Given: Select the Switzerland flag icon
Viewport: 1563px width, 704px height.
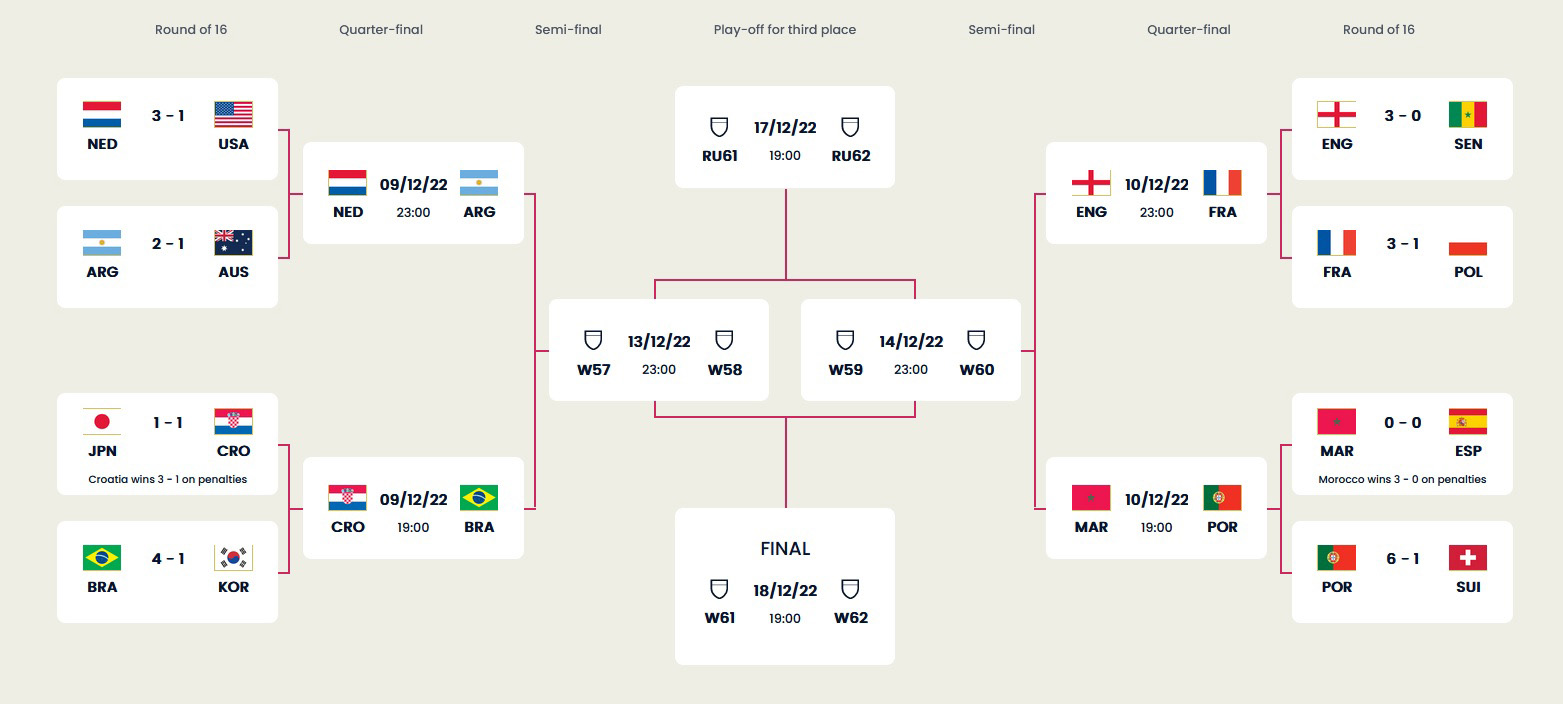Looking at the screenshot, I should click(1467, 558).
